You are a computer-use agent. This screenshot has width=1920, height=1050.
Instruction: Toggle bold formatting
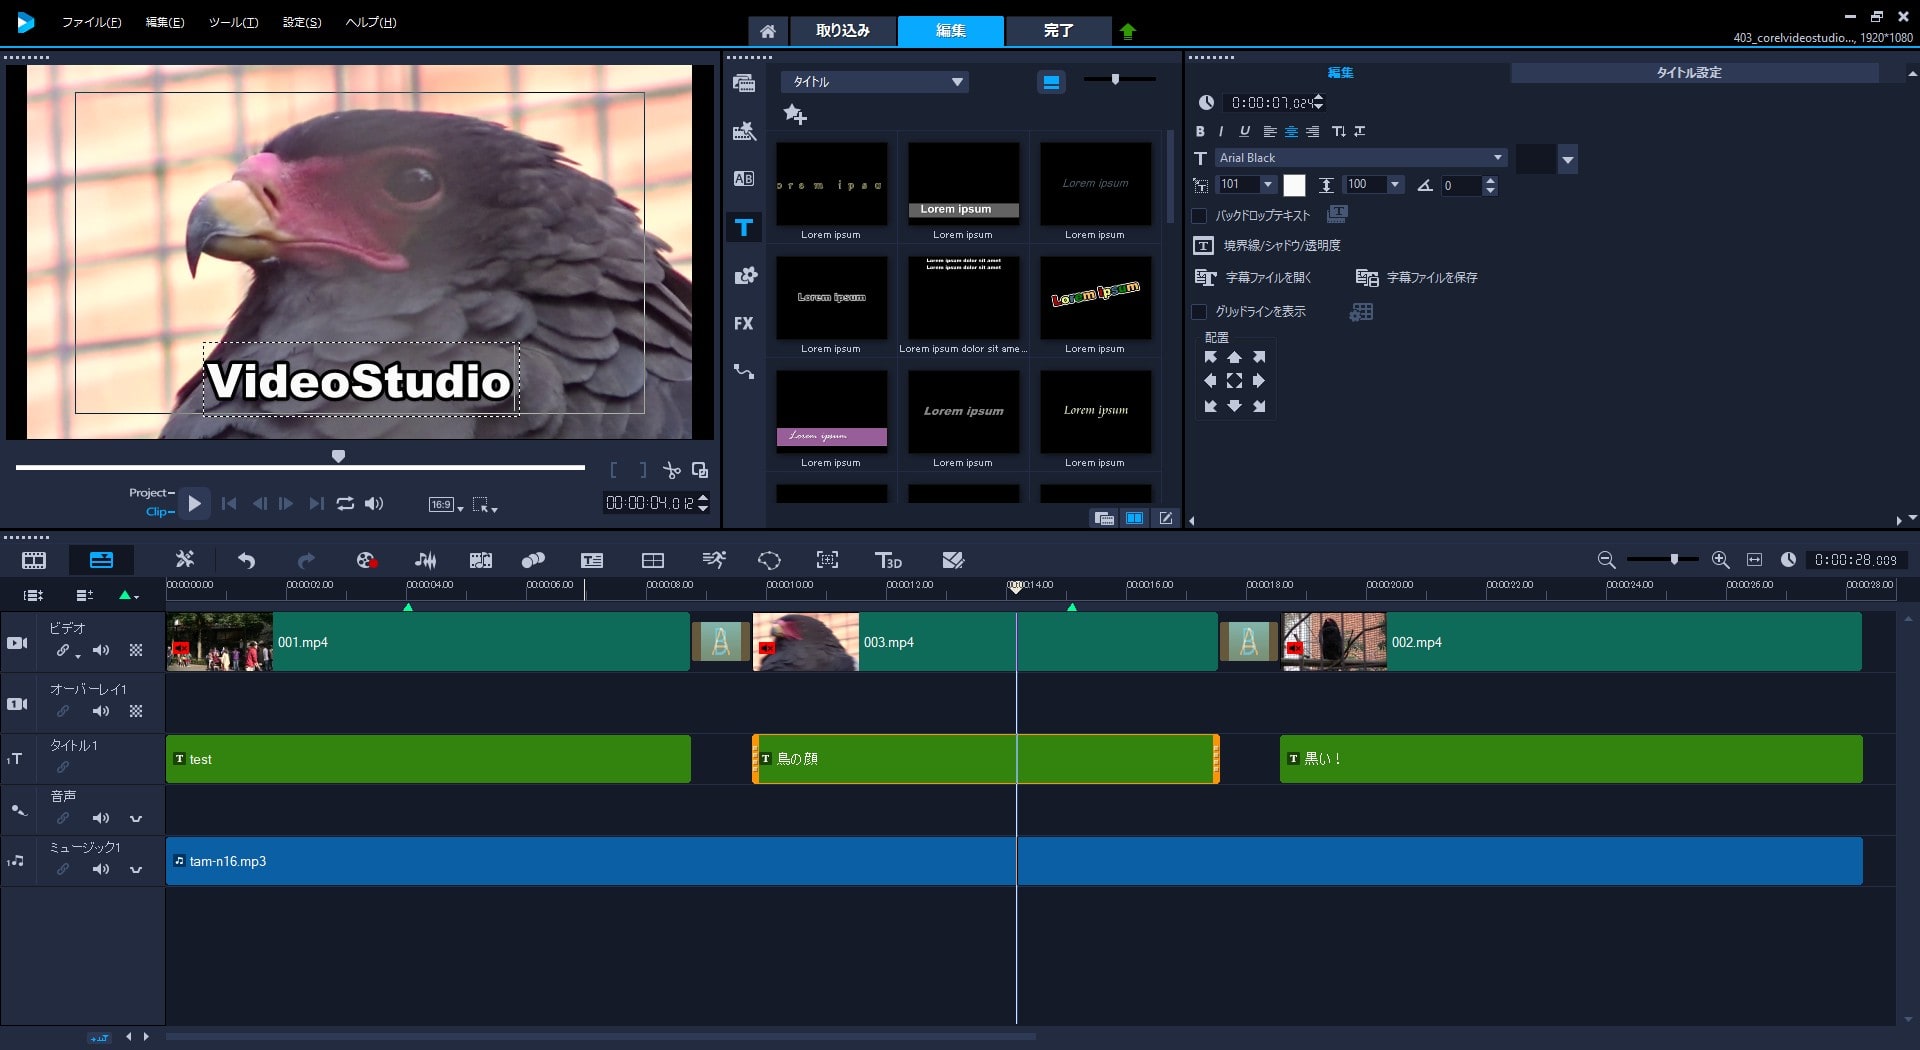click(1200, 131)
